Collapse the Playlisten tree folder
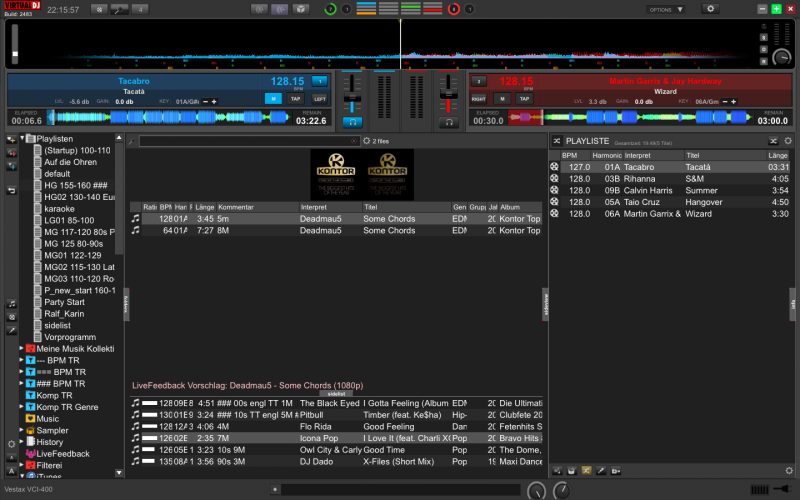The height and width of the screenshot is (500, 800). (22, 138)
